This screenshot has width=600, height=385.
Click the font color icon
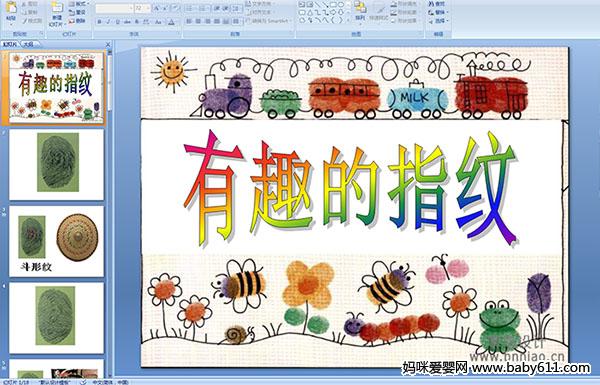[171, 22]
